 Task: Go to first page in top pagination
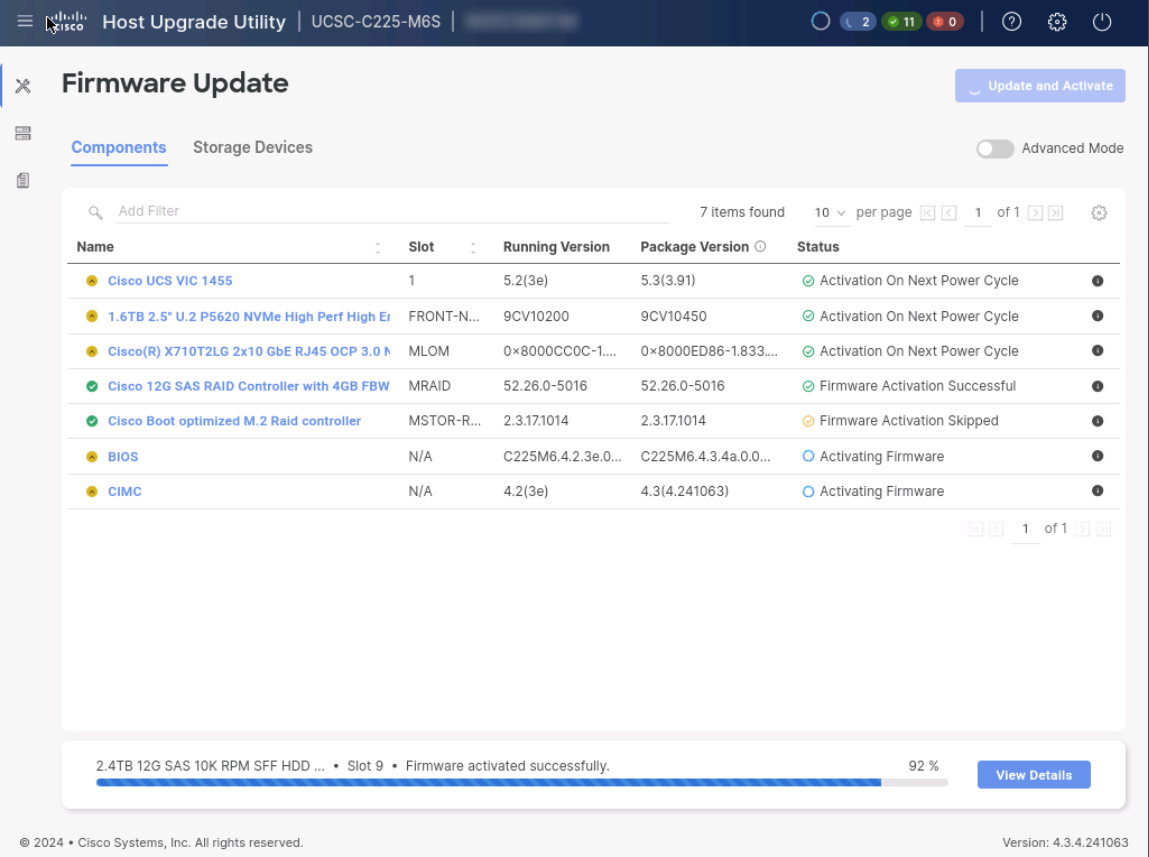coord(928,212)
